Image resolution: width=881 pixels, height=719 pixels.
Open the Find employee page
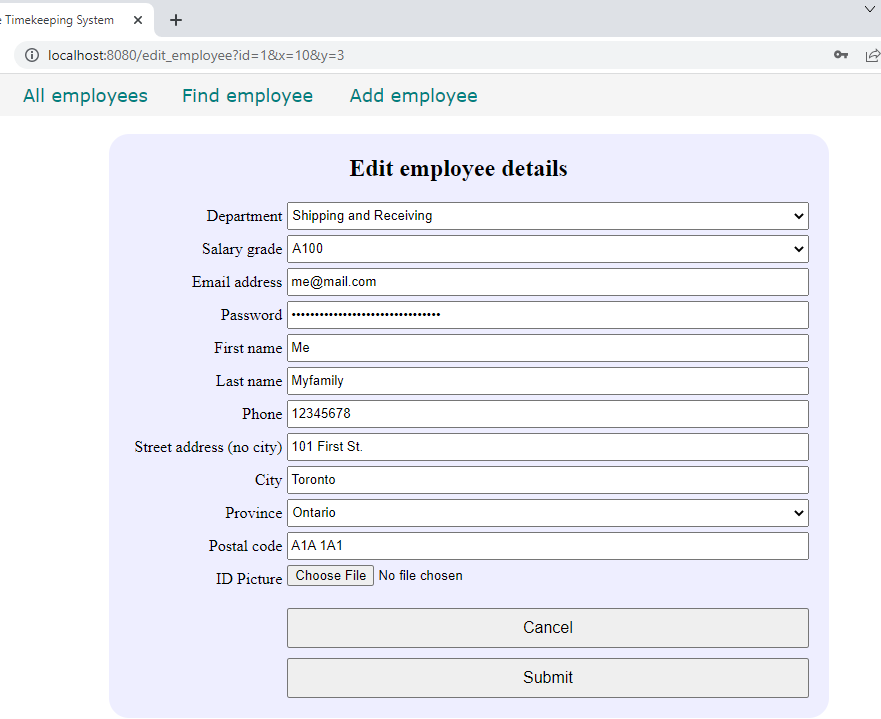click(x=247, y=96)
